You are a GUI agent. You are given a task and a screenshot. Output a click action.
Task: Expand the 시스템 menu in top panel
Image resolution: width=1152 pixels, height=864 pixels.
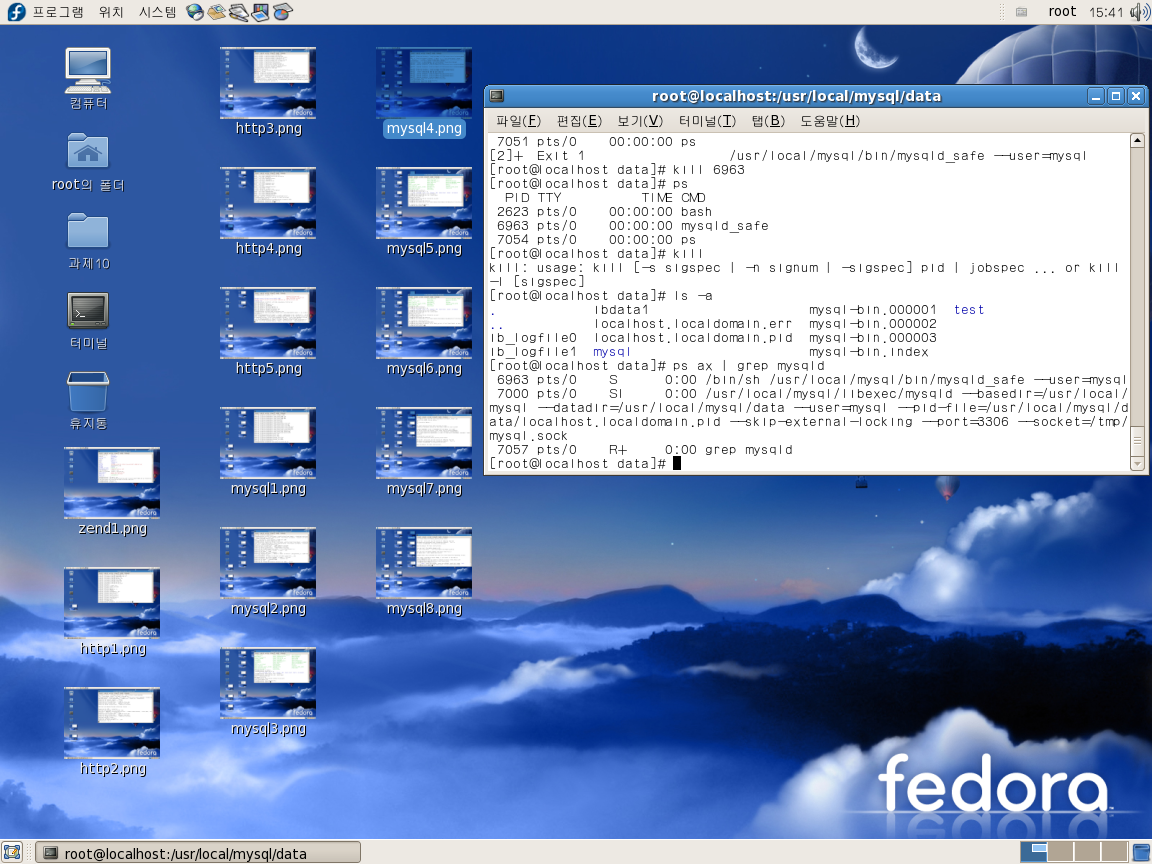157,12
